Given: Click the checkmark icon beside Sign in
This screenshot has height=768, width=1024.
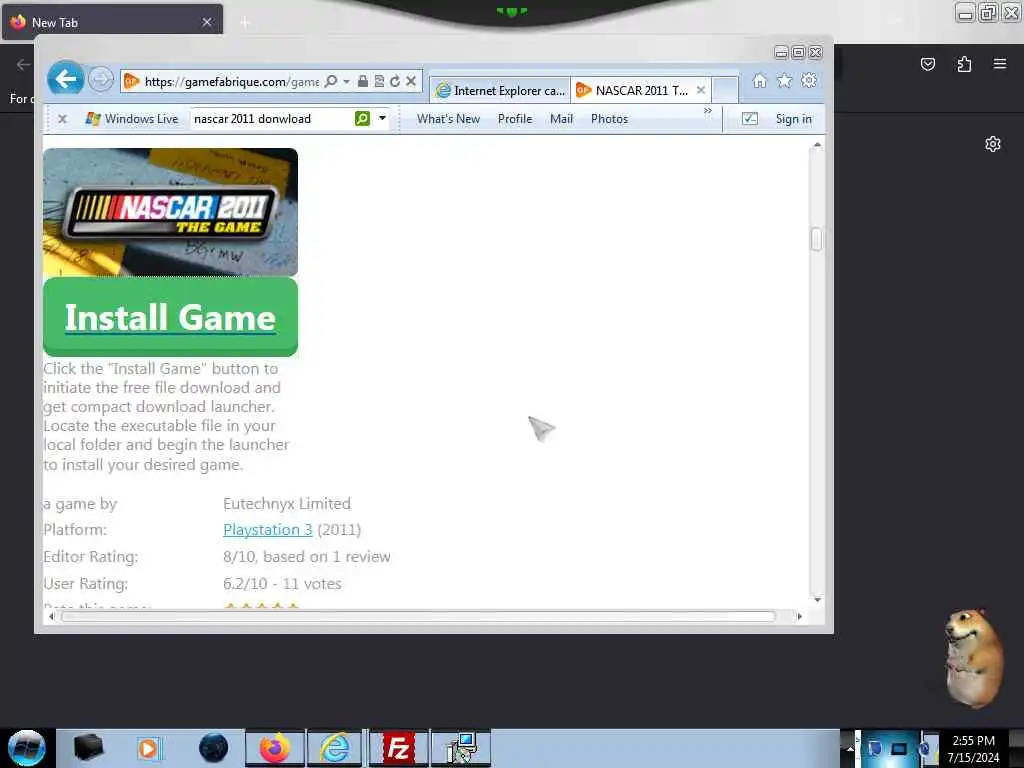Looking at the screenshot, I should tap(750, 118).
